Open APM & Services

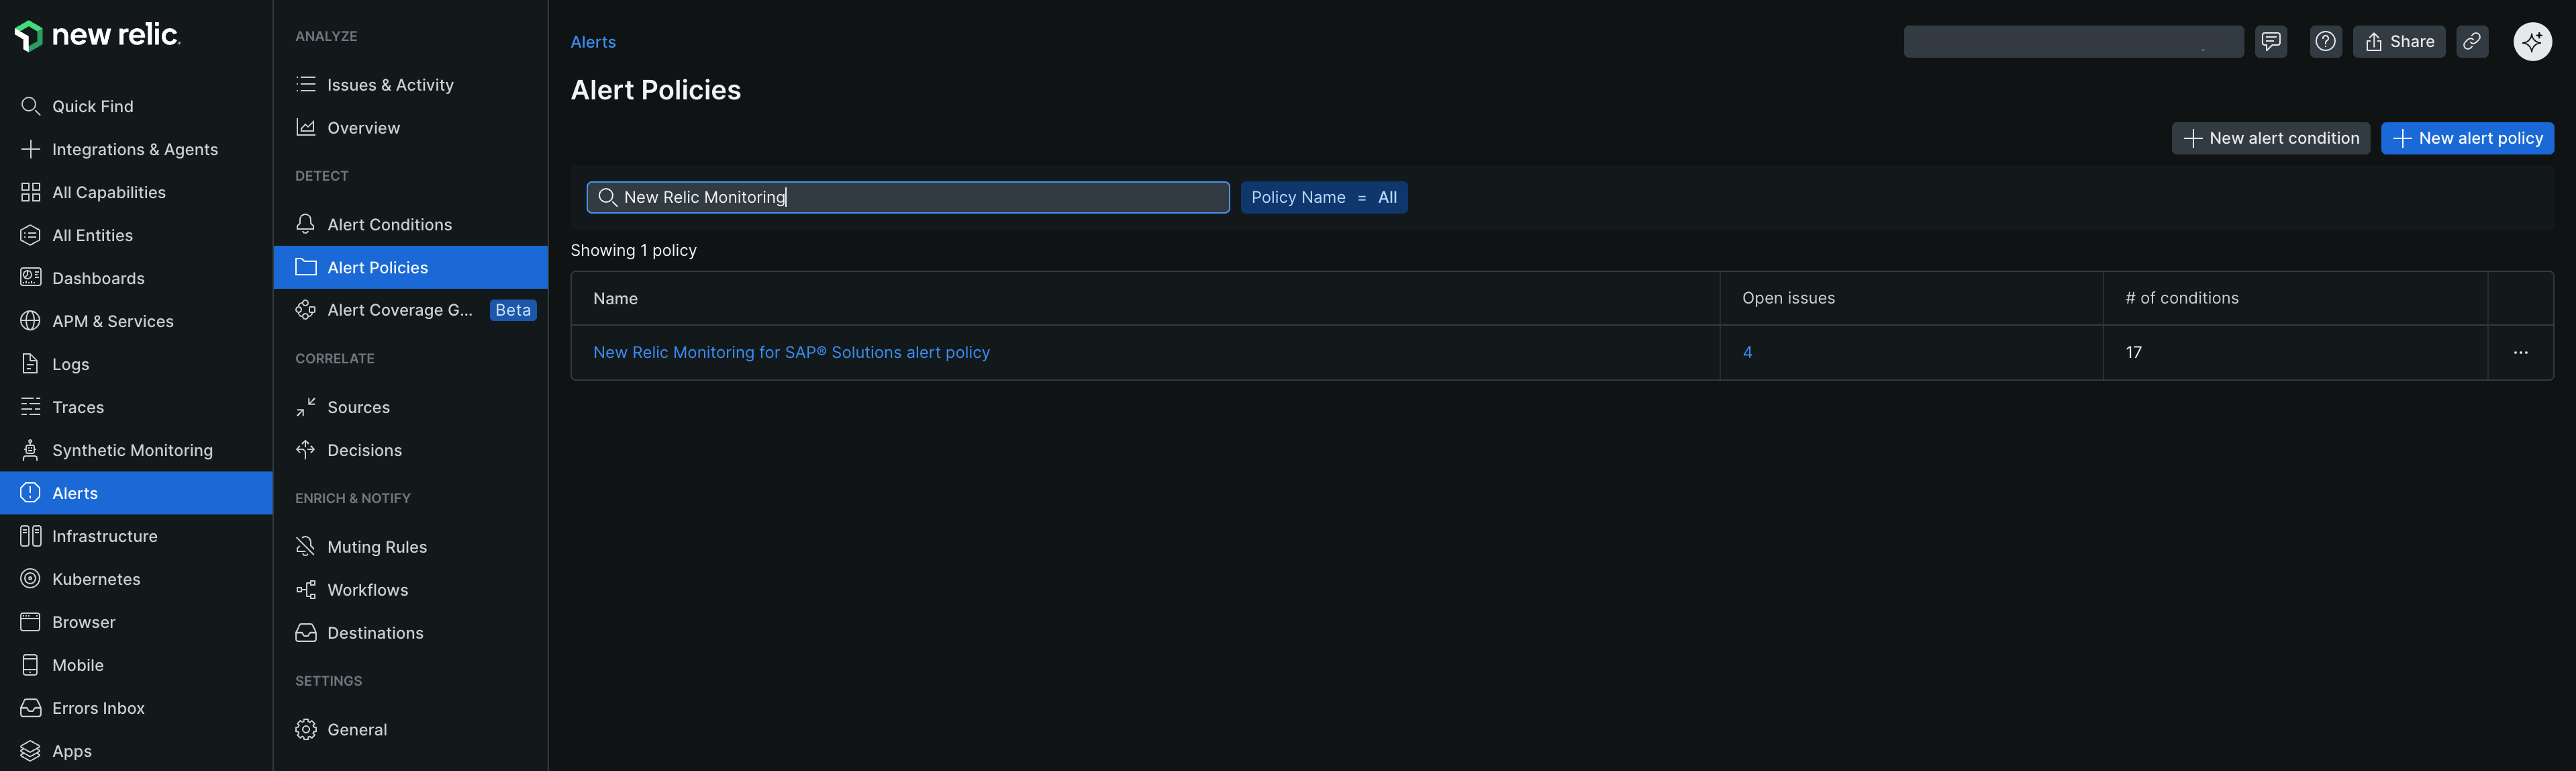click(x=113, y=320)
